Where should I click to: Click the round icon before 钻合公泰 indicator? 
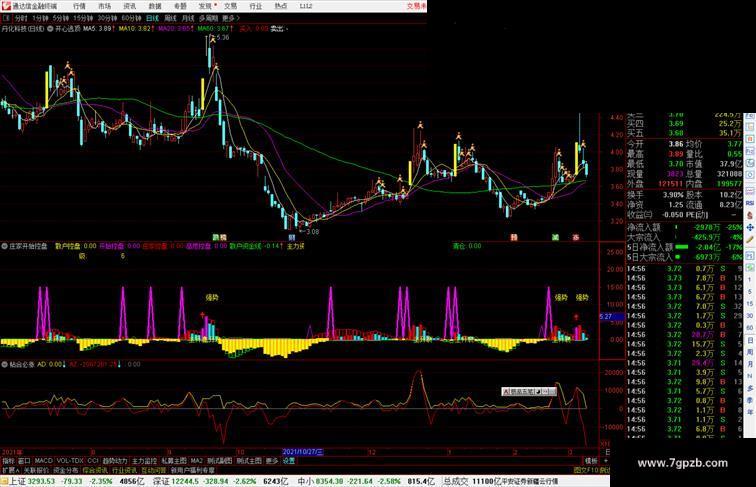4,365
